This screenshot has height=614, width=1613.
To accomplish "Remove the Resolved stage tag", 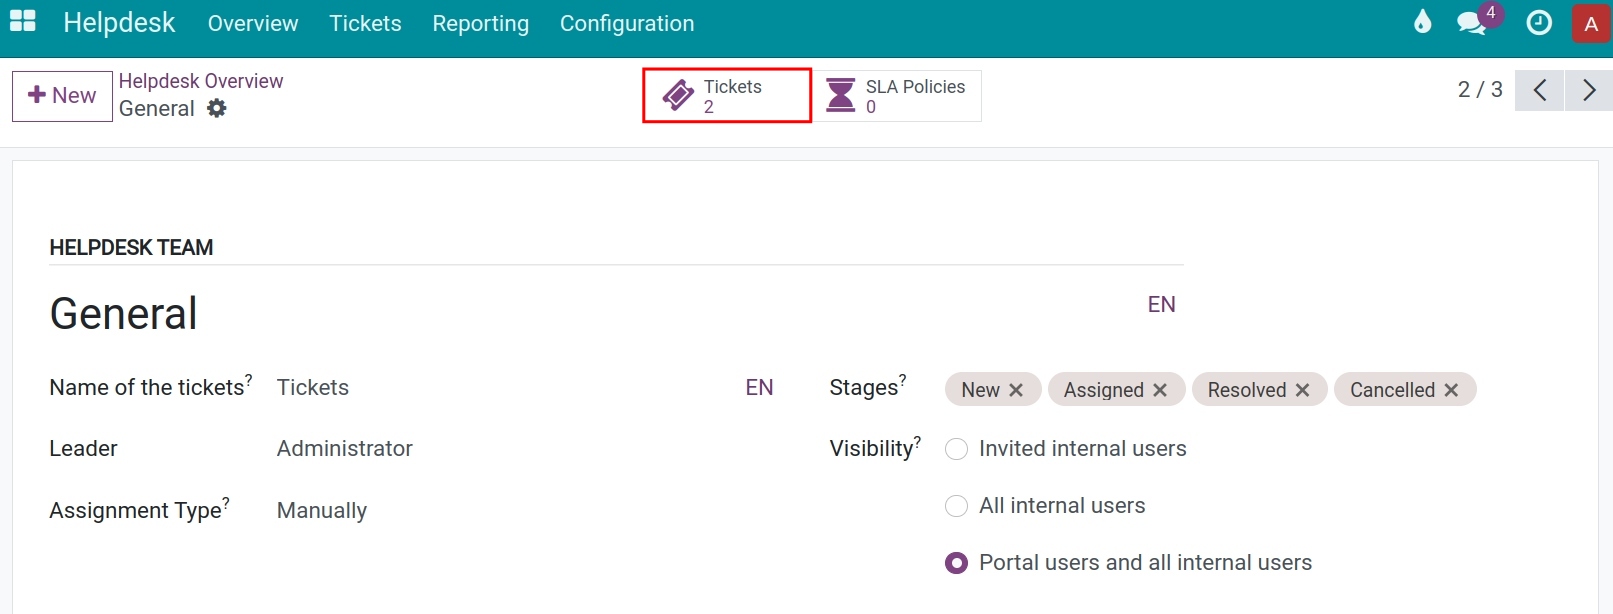I will [x=1302, y=390].
